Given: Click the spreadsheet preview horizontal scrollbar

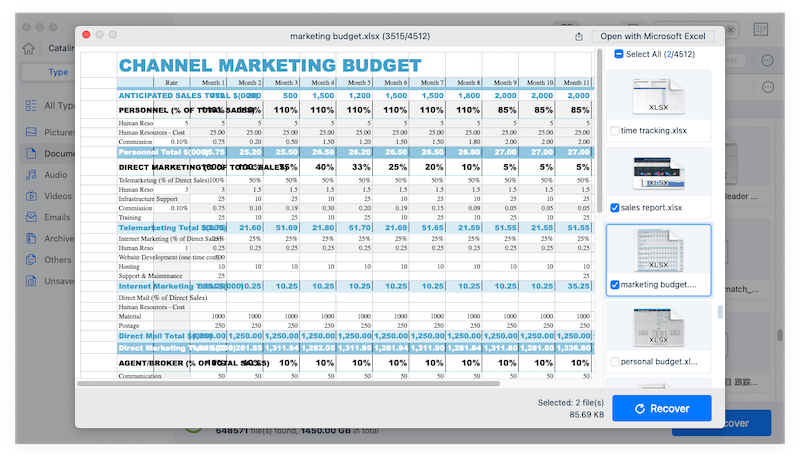Looking at the screenshot, I should pos(288,383).
